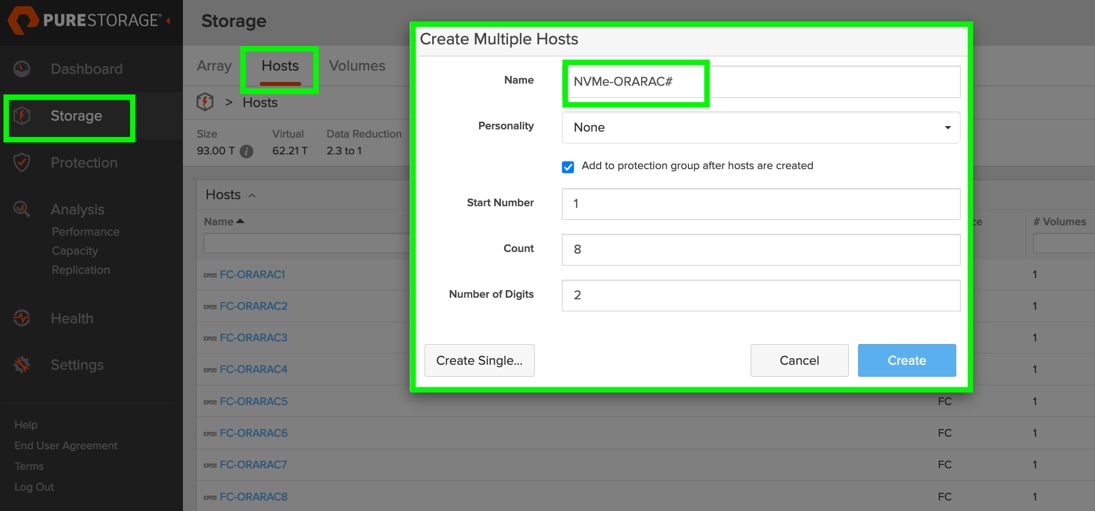Open the FC-ORARAC8 host link
This screenshot has height=511, width=1095.
coord(253,496)
